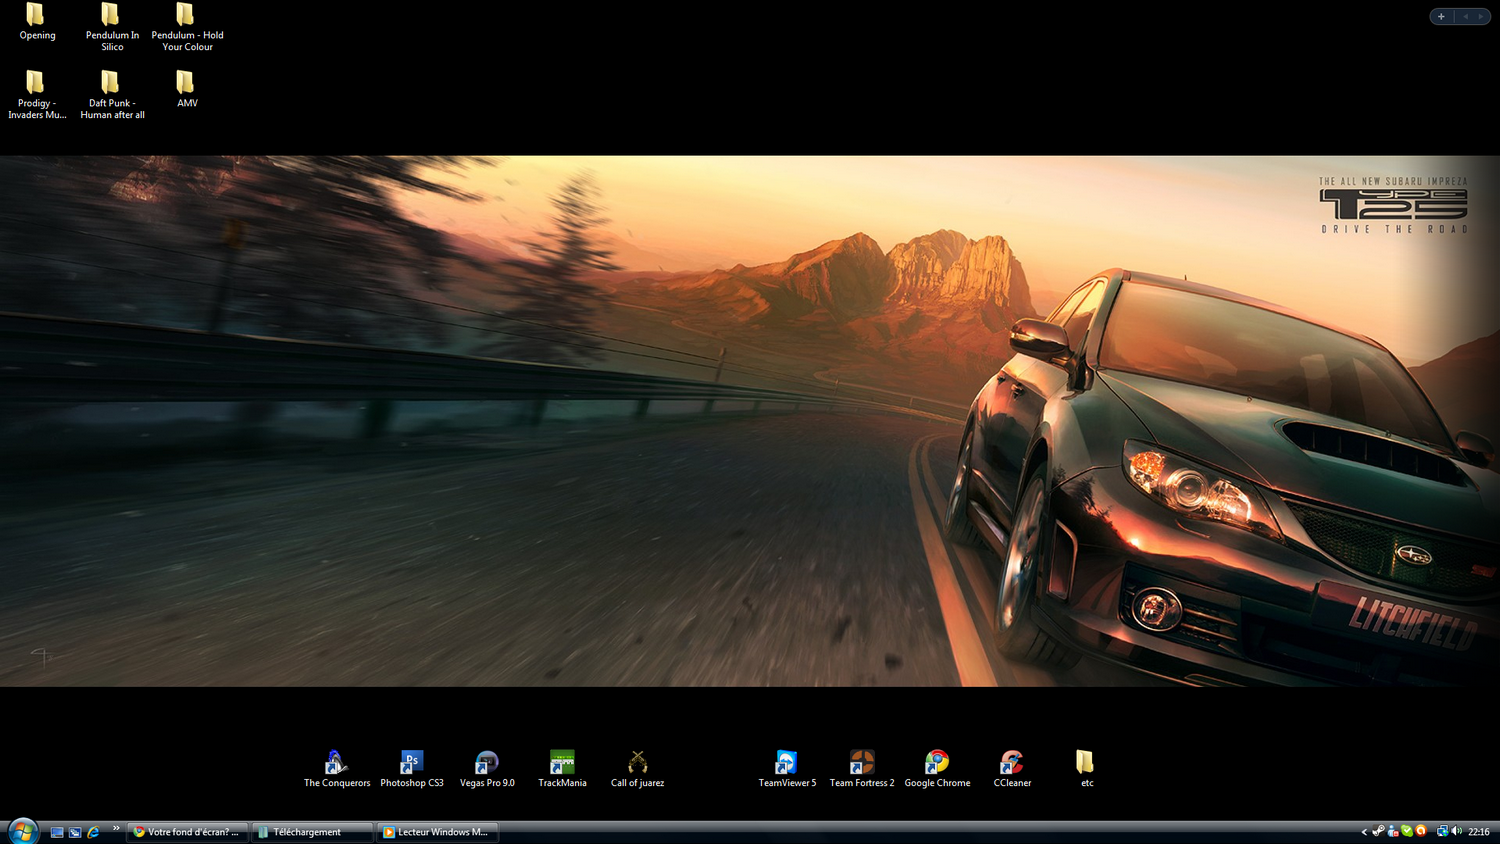Open the Pendulum In Silico folder
This screenshot has width=1500, height=844.
(112, 27)
